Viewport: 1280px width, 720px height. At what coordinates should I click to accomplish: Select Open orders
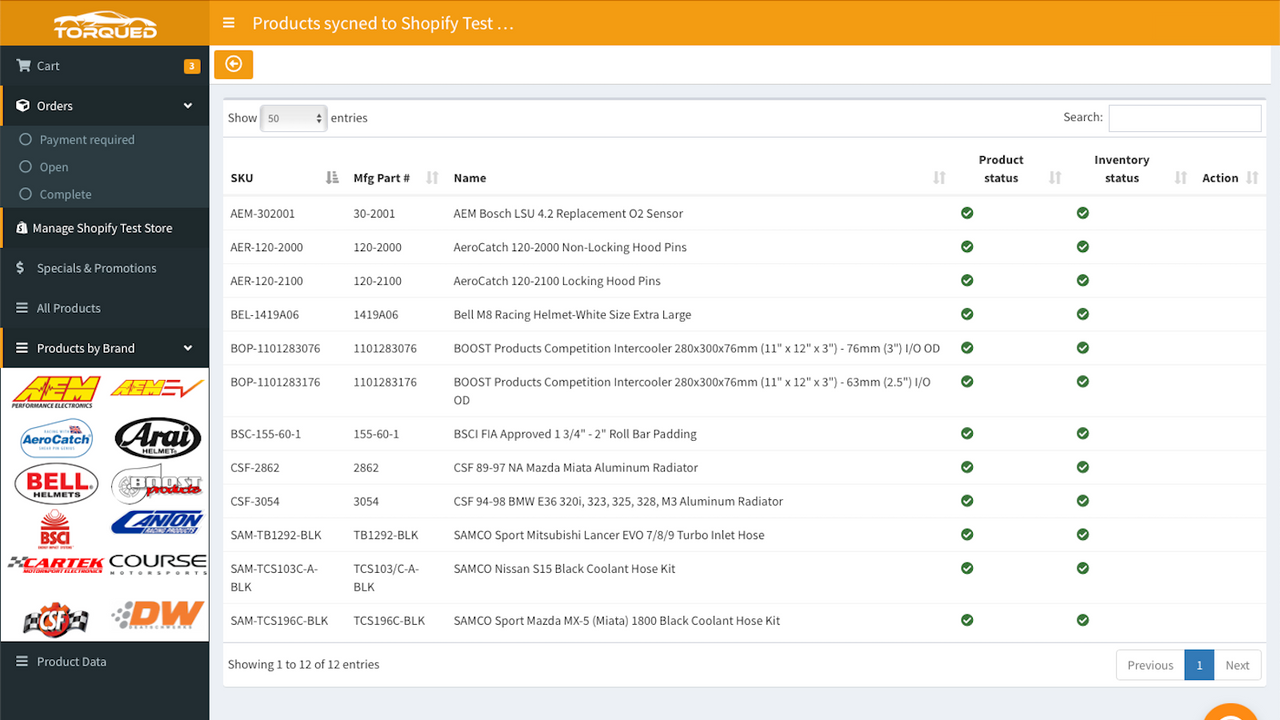point(54,167)
